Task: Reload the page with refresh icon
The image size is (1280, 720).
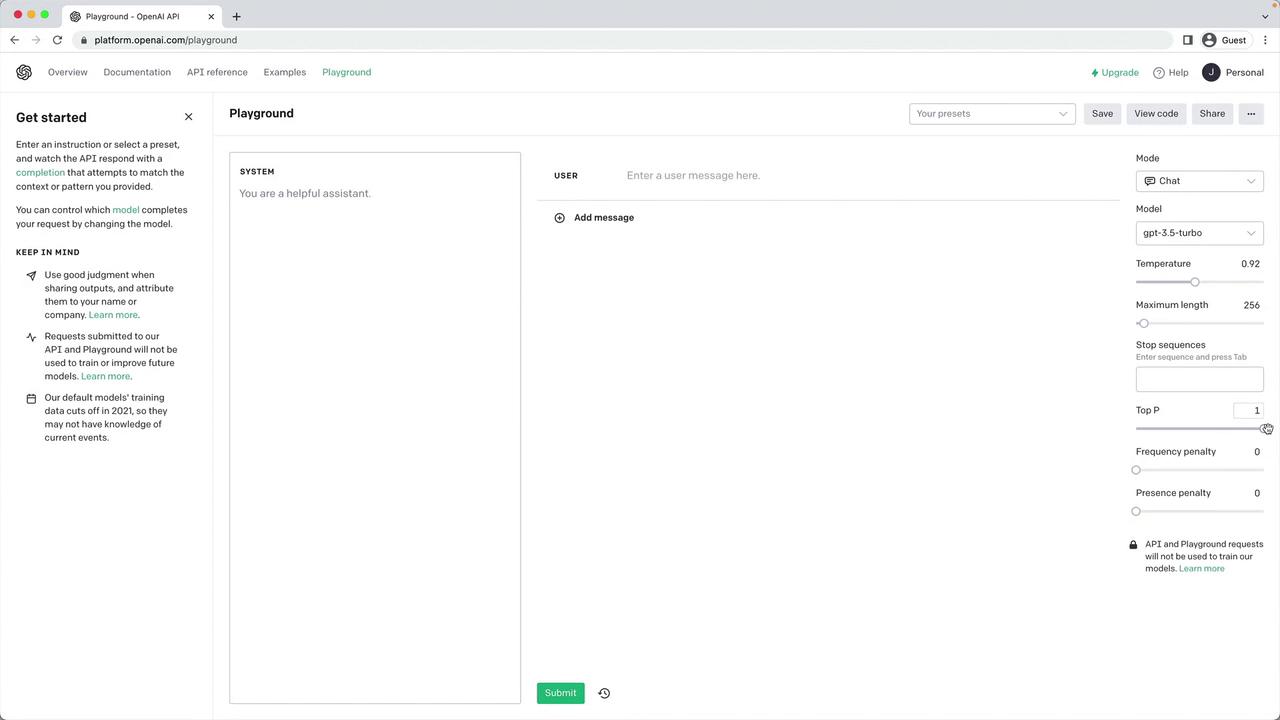Action: (x=57, y=40)
